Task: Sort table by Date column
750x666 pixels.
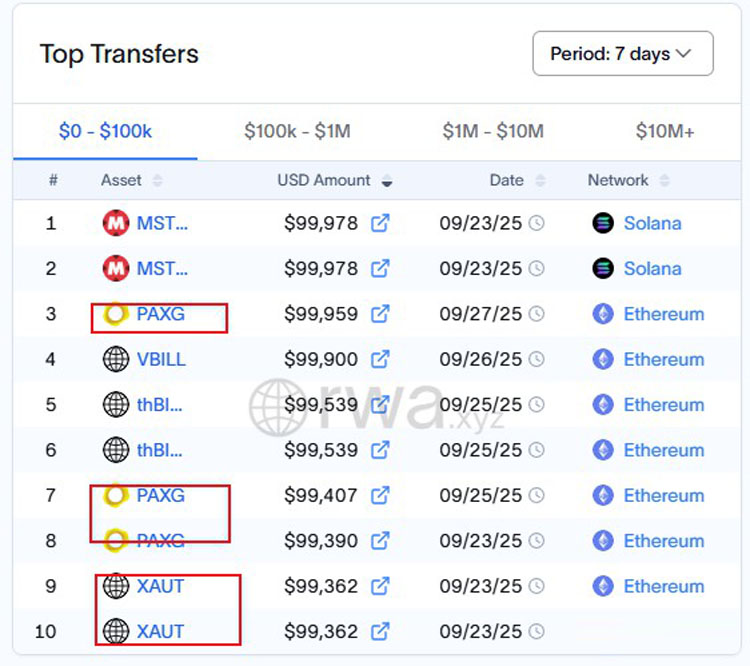Action: (x=541, y=181)
